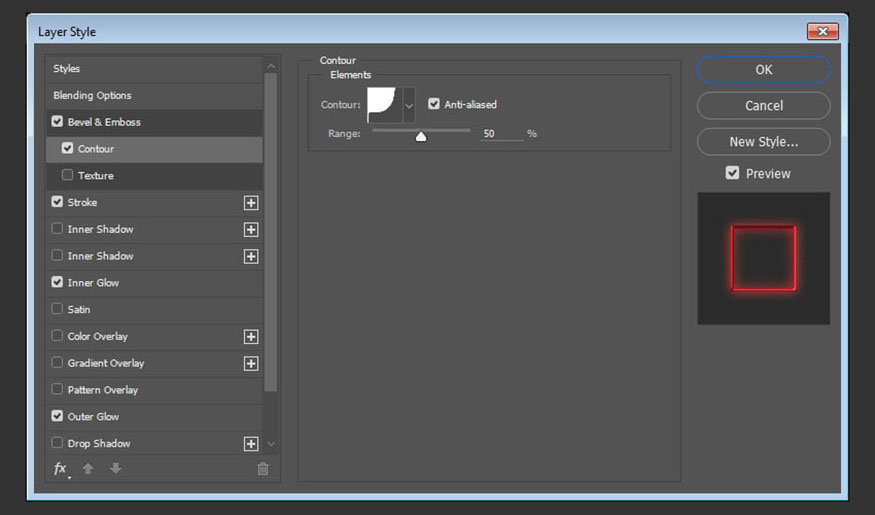Click plus icon on second Inner Shadow row
Screen dimensions: 875x515
(x=251, y=256)
